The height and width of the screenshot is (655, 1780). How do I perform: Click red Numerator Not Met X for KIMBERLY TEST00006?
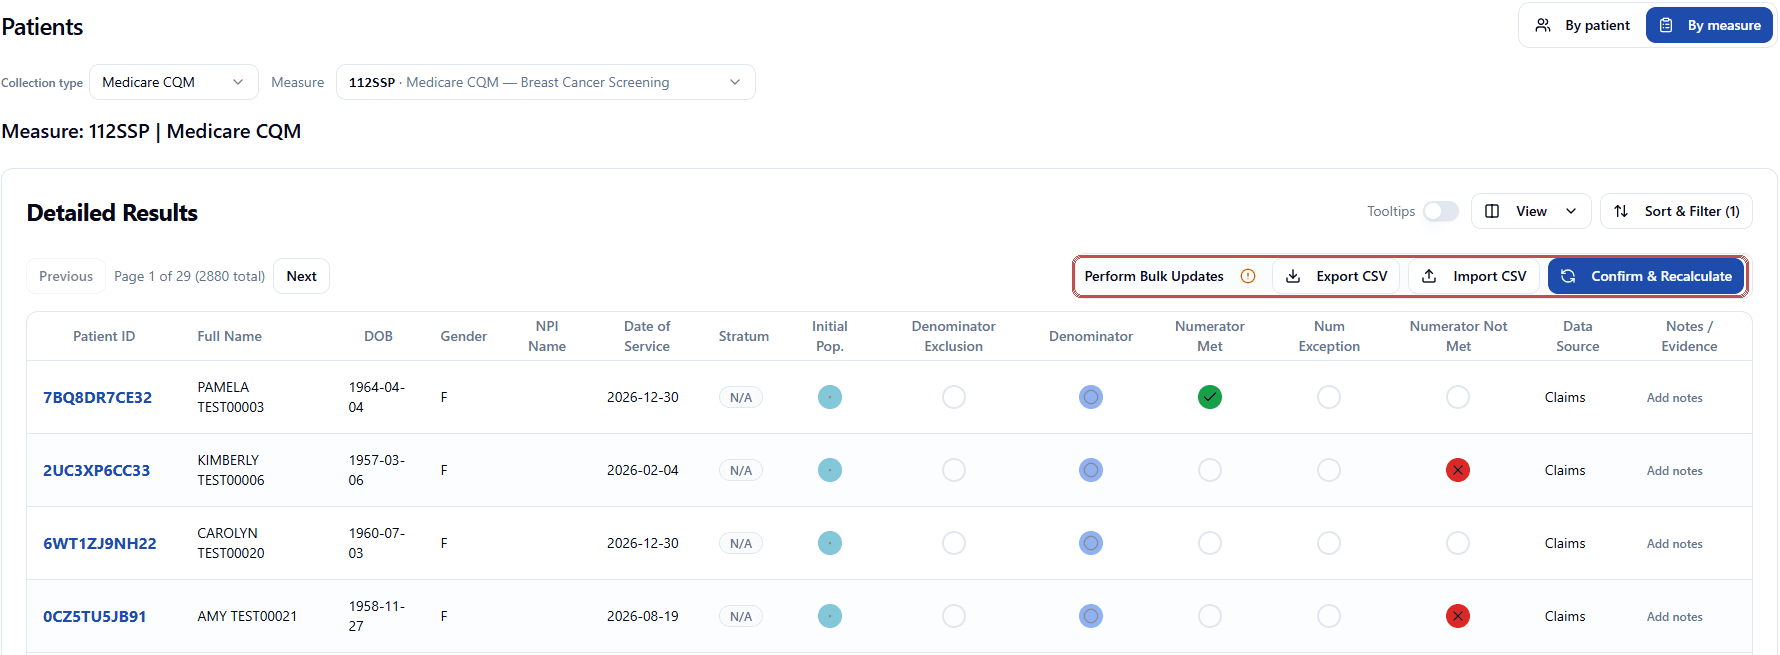click(1458, 470)
